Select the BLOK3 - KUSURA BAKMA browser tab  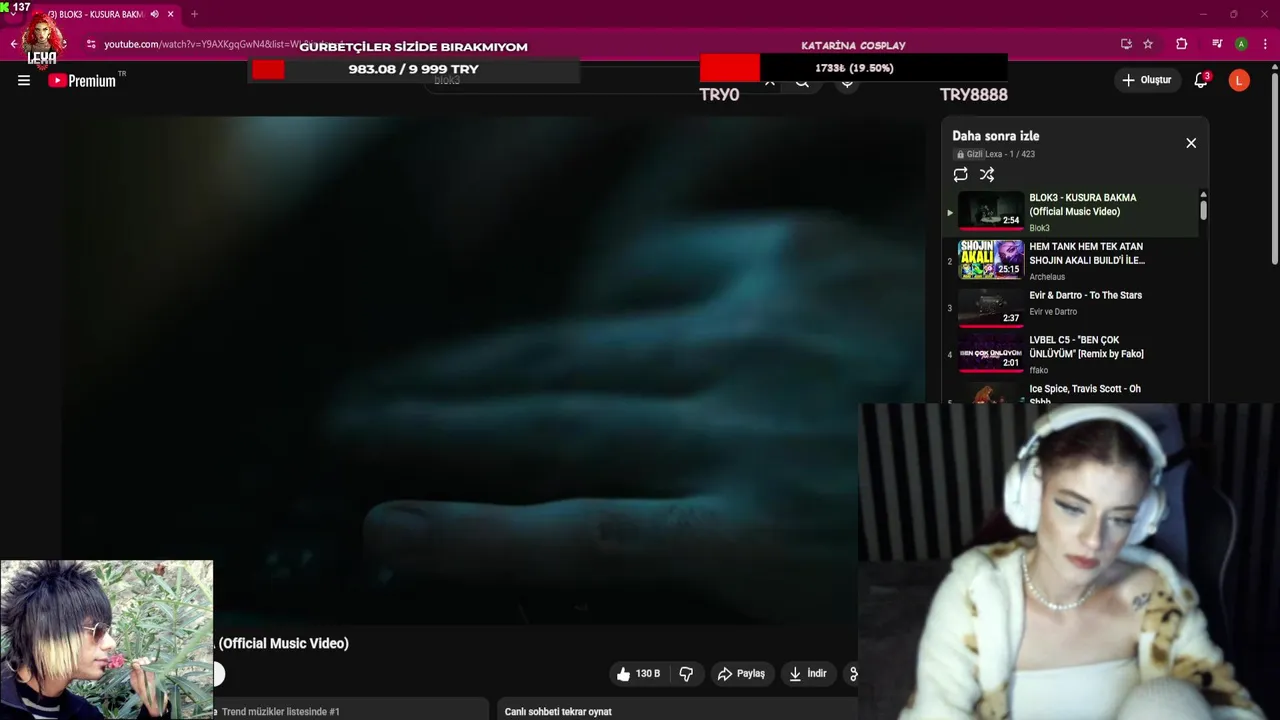click(96, 14)
